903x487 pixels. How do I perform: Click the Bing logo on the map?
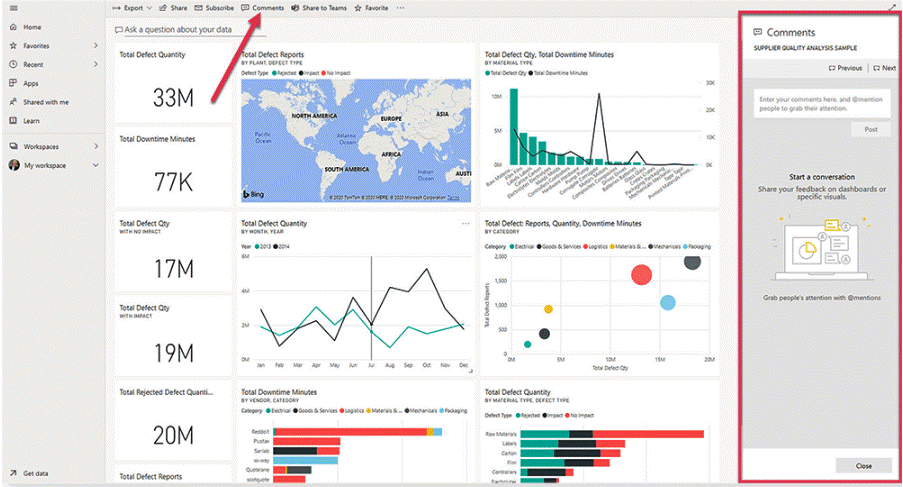tap(253, 194)
